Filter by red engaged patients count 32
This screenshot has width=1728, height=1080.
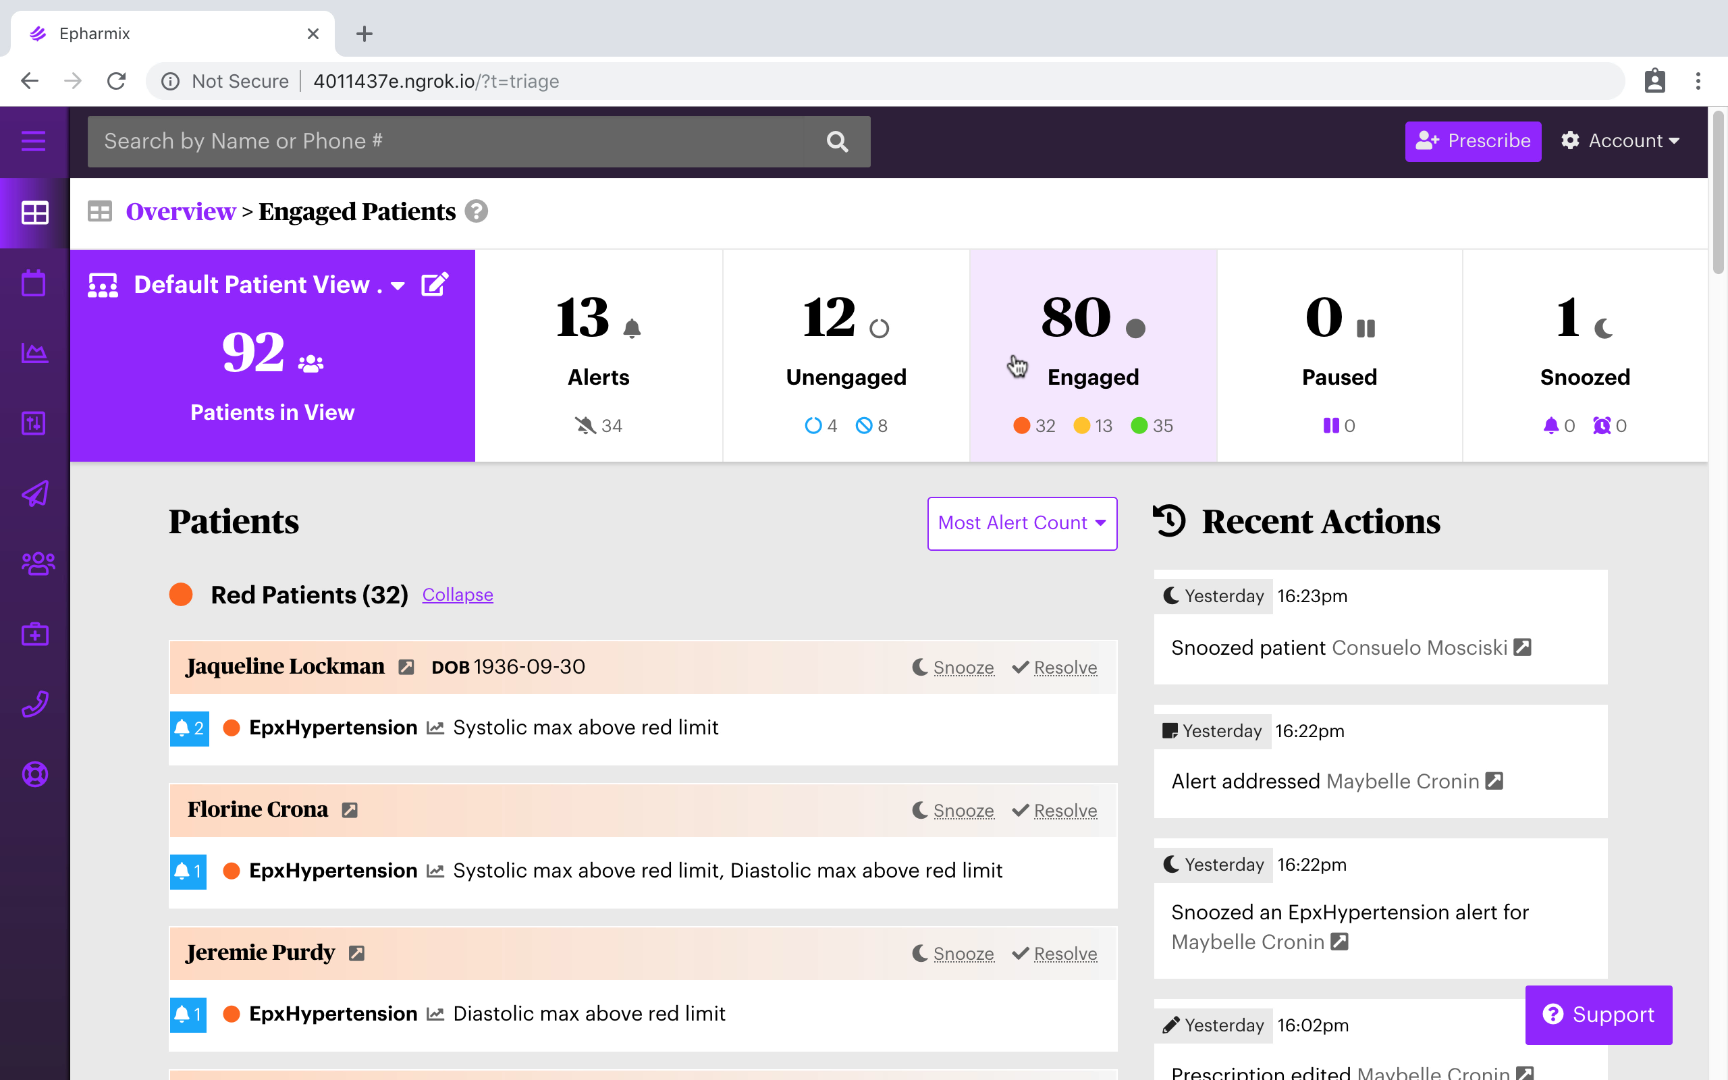coord(1034,426)
